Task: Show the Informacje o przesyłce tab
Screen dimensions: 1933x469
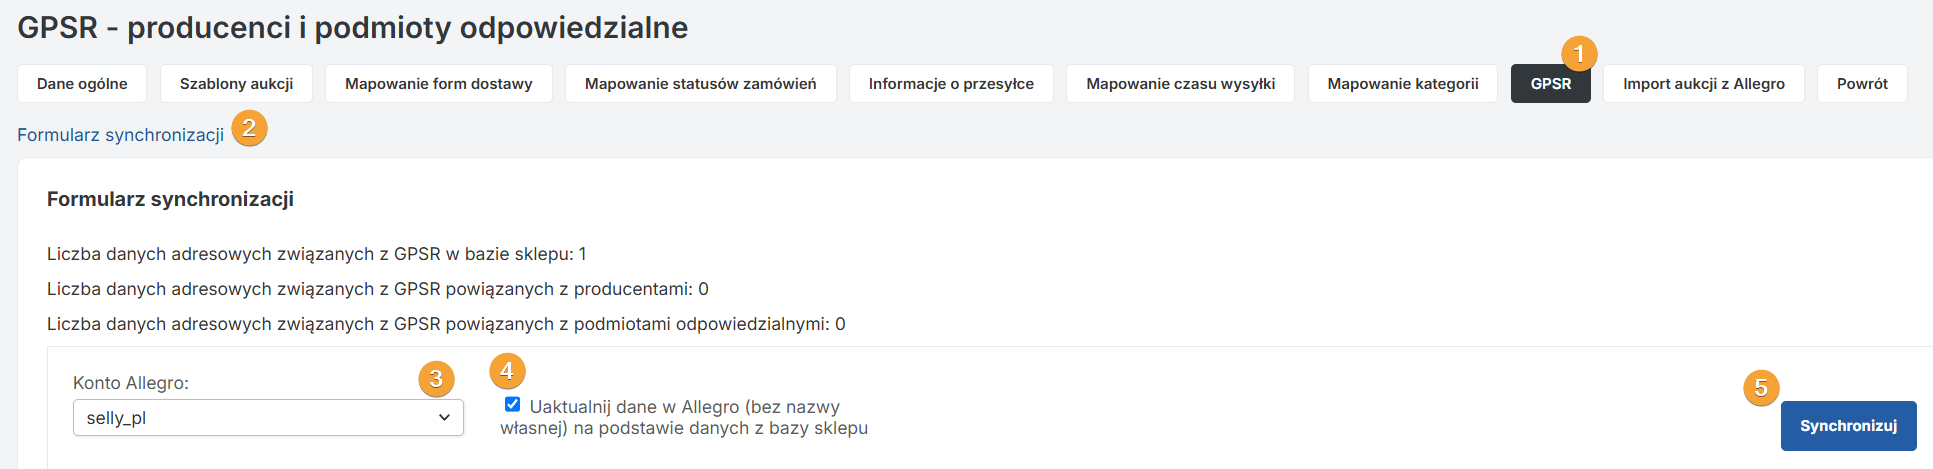Action: coord(951,84)
